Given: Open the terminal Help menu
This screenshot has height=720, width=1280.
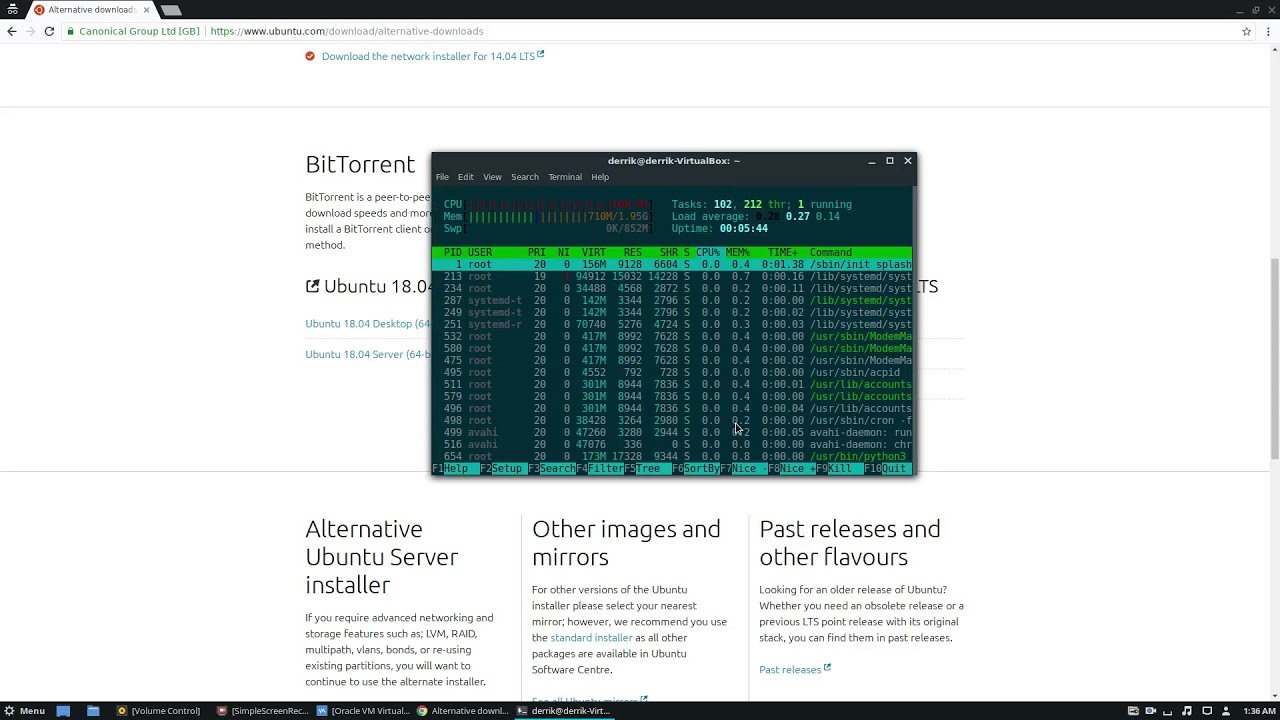Looking at the screenshot, I should point(600,177).
